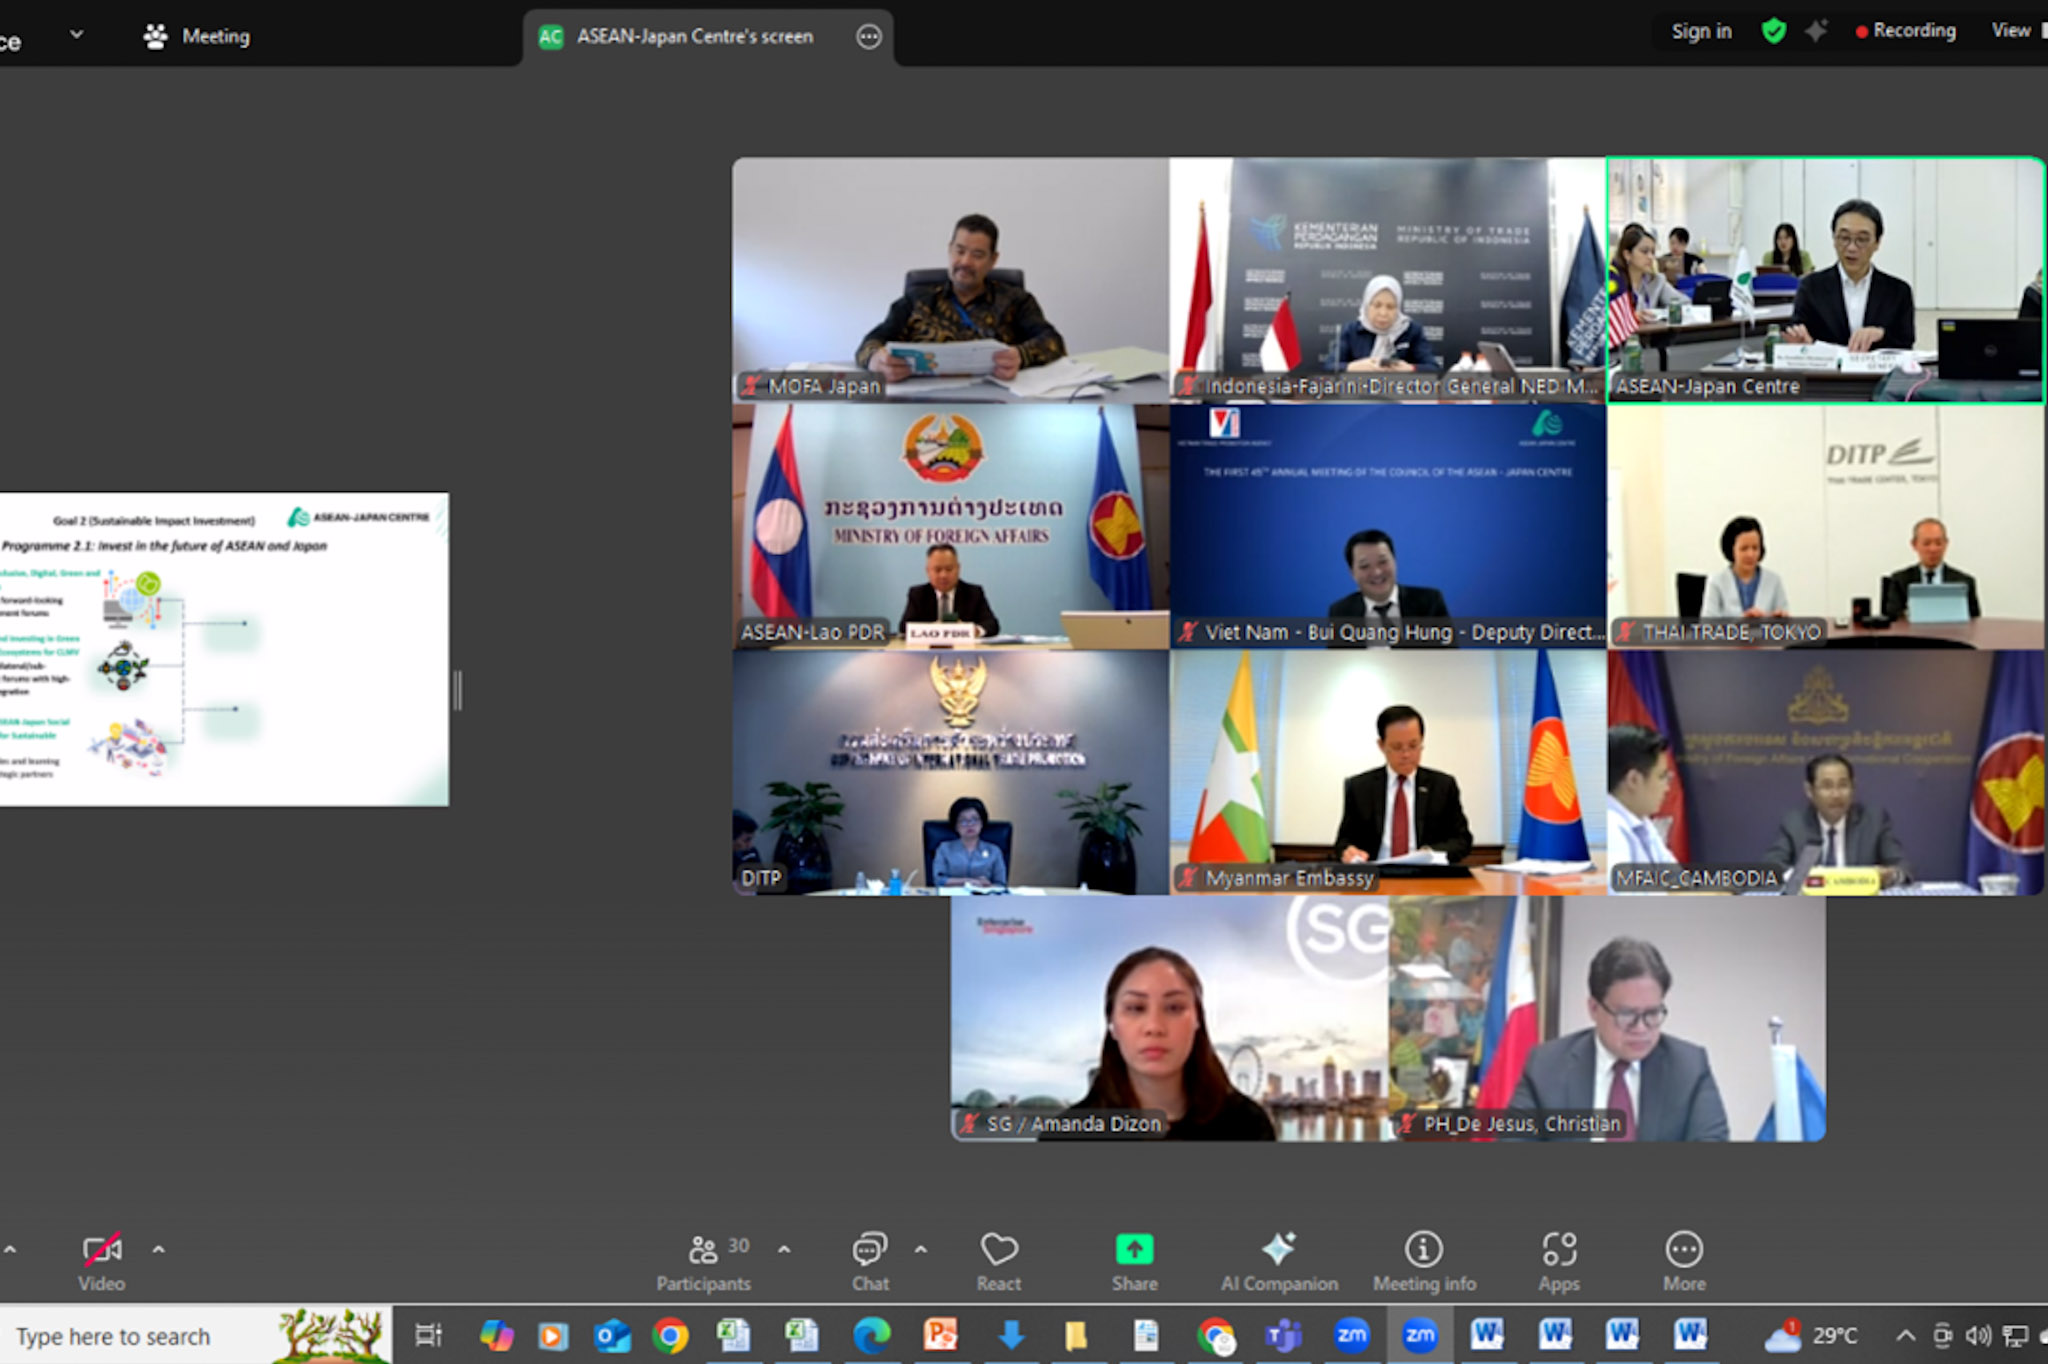The height and width of the screenshot is (1364, 2048).
Task: Open the ellipsis options on shared screen tab
Action: tap(869, 37)
